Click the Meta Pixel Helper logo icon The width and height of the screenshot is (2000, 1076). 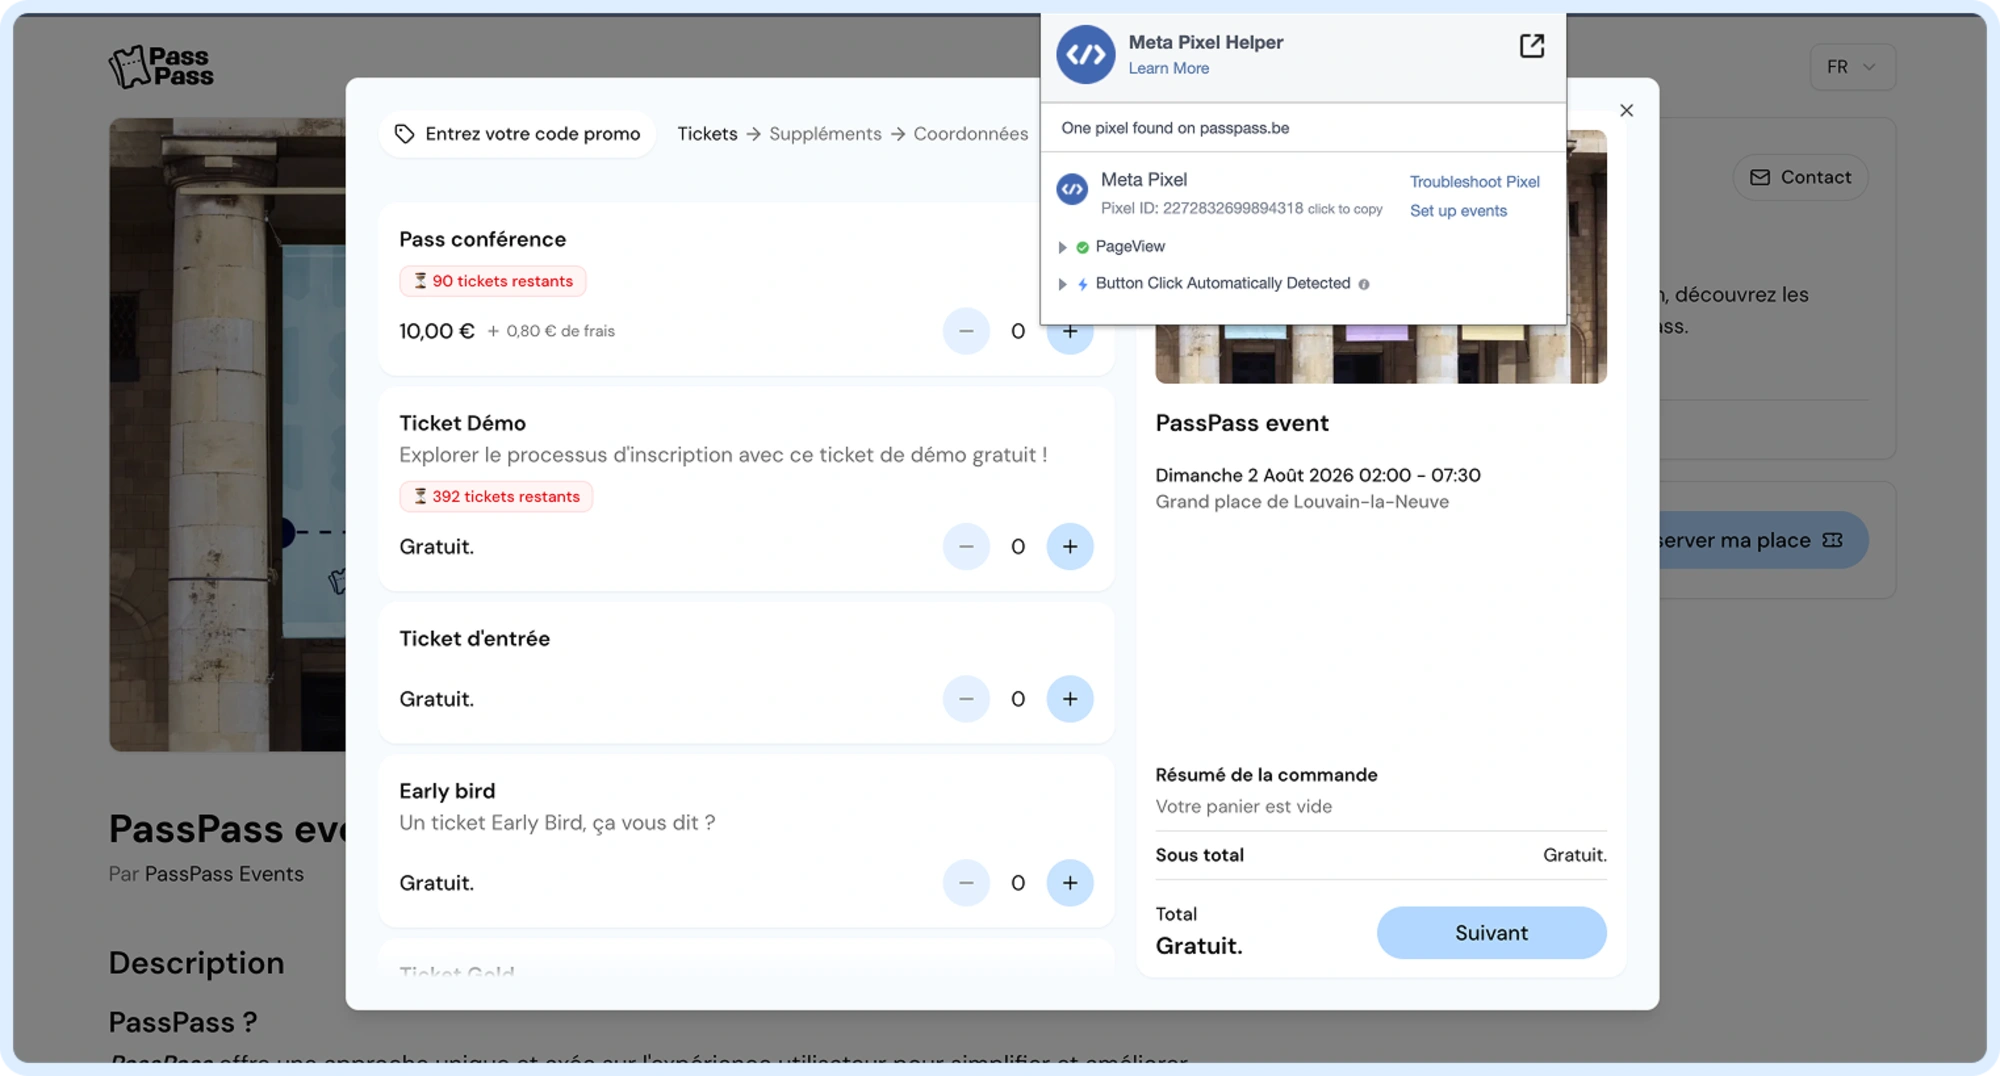coord(1086,54)
